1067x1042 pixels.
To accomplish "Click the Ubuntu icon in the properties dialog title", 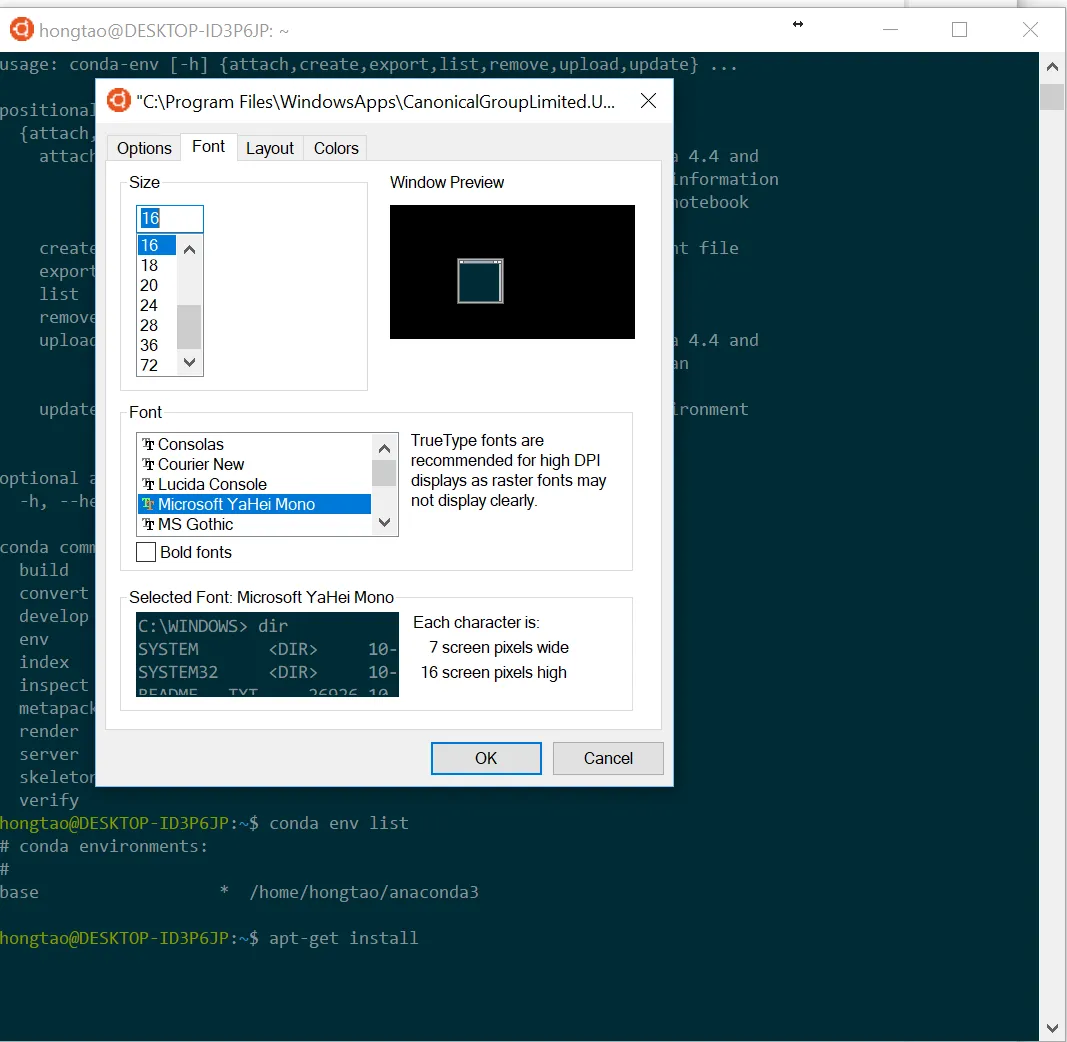I will (x=119, y=101).
